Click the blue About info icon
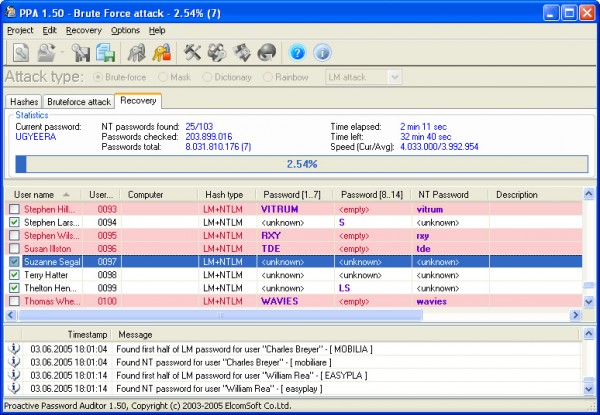This screenshot has height=415, width=600. click(x=322, y=52)
